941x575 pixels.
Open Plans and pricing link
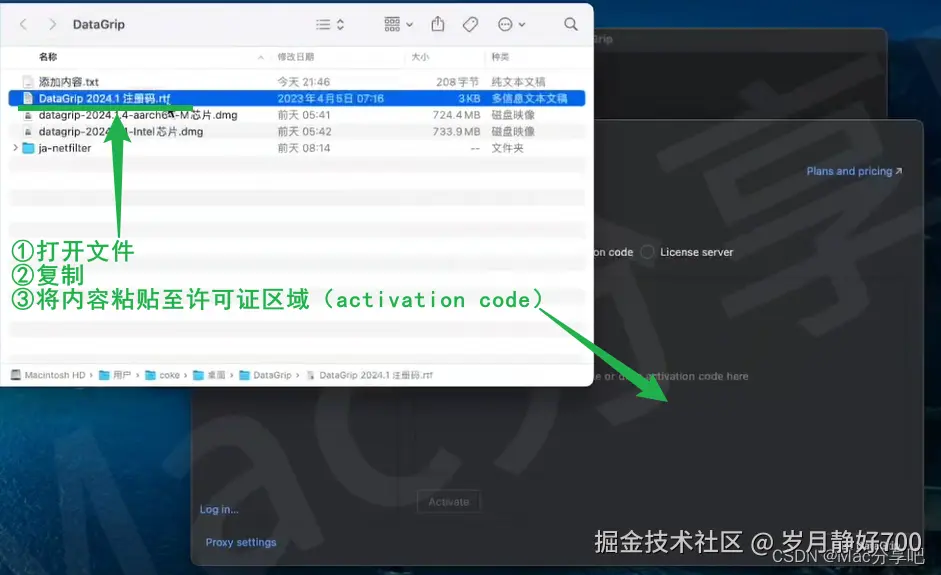[x=854, y=171]
